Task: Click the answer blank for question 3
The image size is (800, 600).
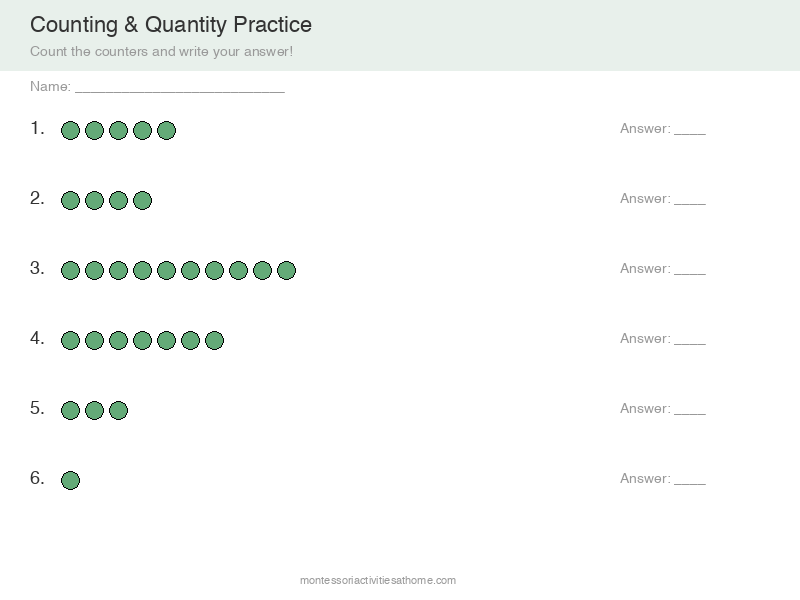Action: point(690,270)
